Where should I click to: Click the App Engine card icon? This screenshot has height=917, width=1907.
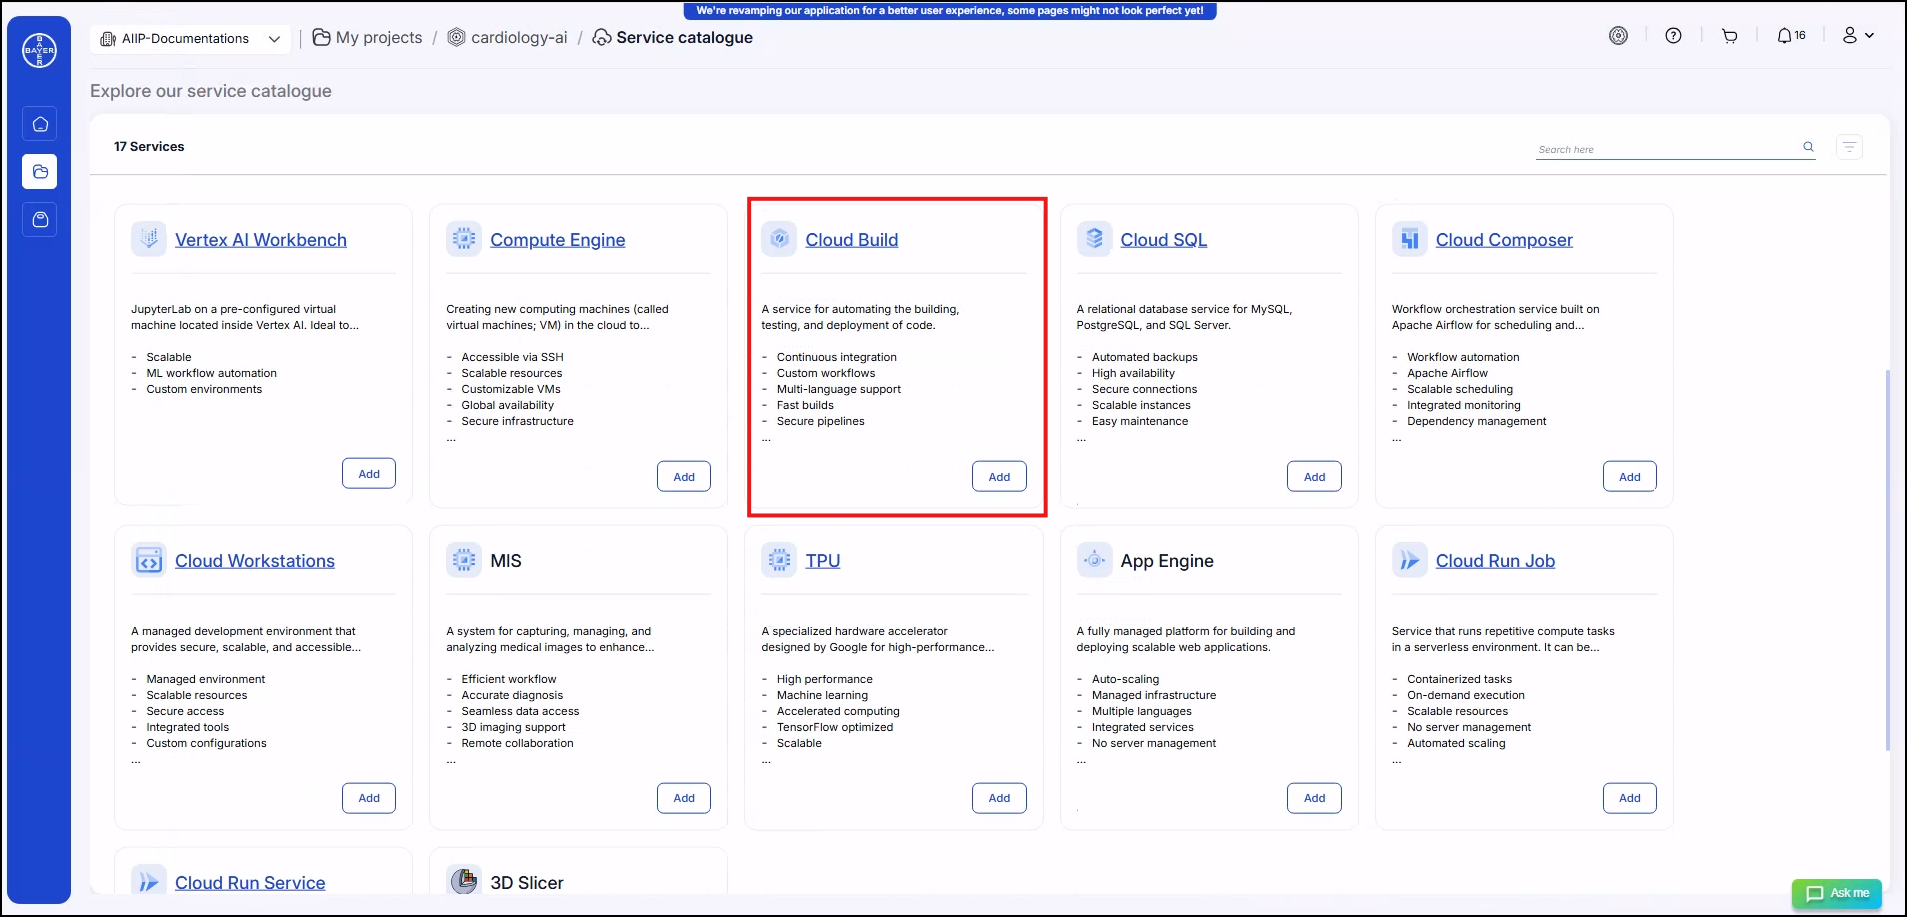pyautogui.click(x=1094, y=560)
